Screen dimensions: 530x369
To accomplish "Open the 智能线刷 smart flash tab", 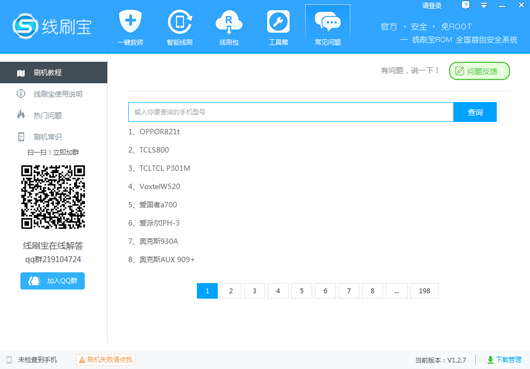I will 180,27.
